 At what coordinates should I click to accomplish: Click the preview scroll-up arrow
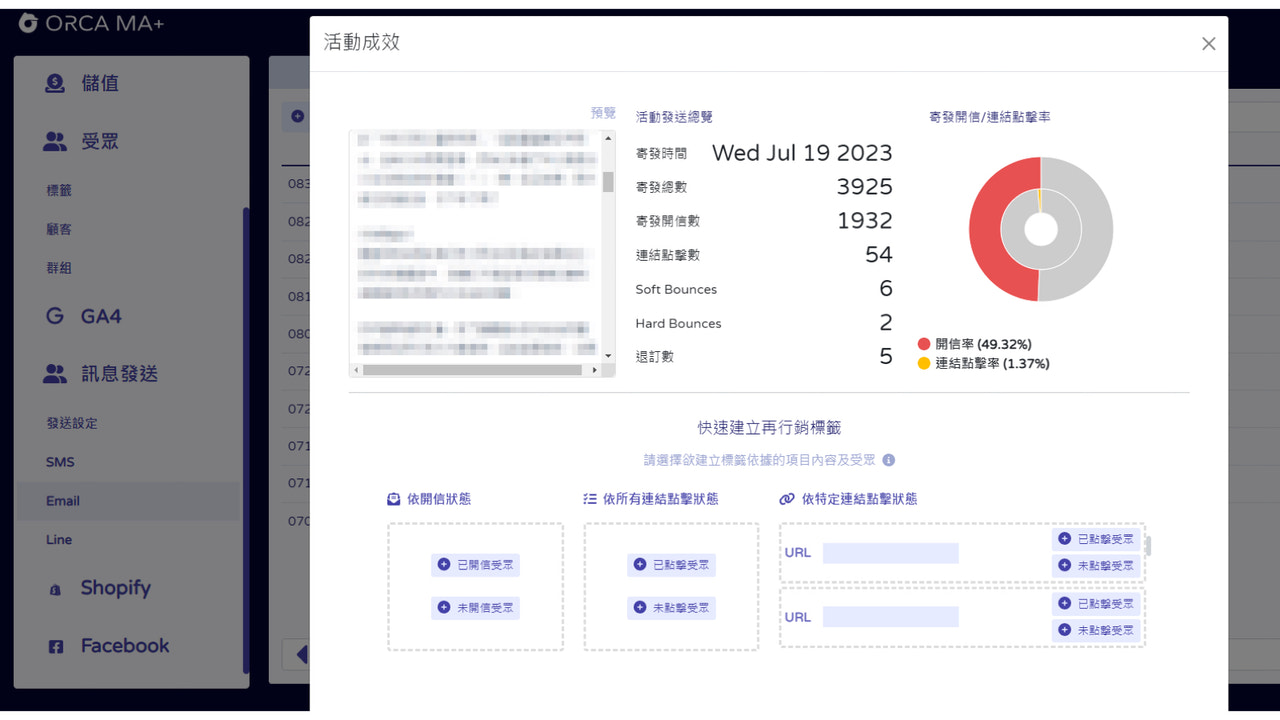click(608, 139)
